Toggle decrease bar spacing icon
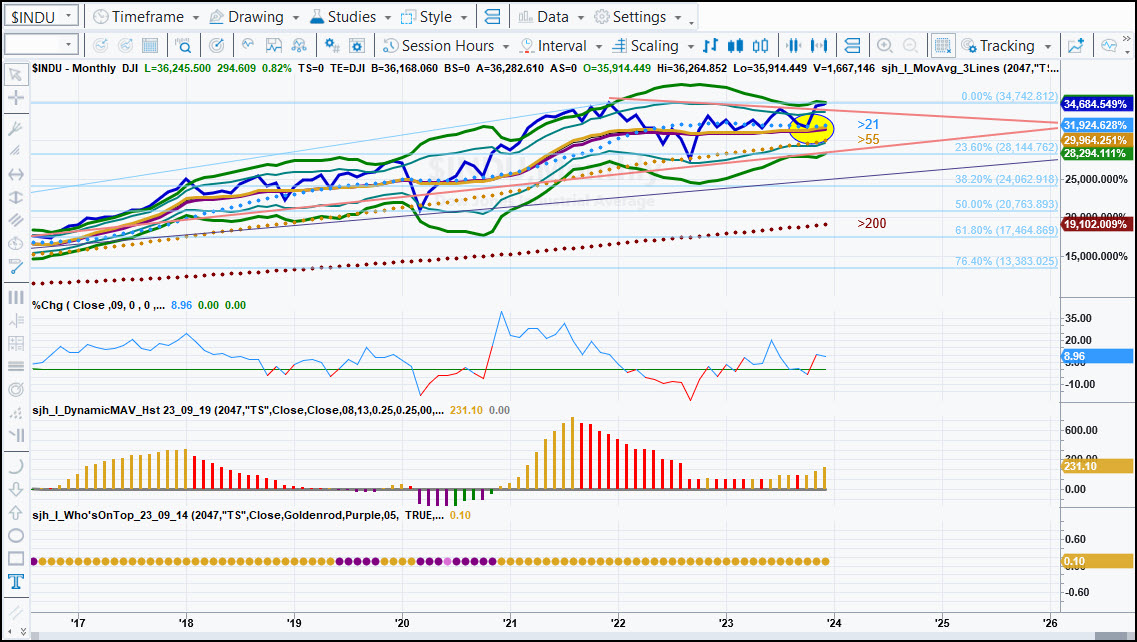The height and width of the screenshot is (642, 1137). [x=794, y=46]
